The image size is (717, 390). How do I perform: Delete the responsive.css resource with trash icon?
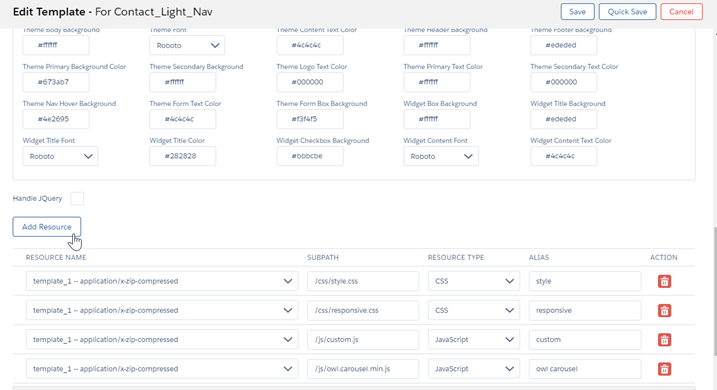tap(664, 310)
